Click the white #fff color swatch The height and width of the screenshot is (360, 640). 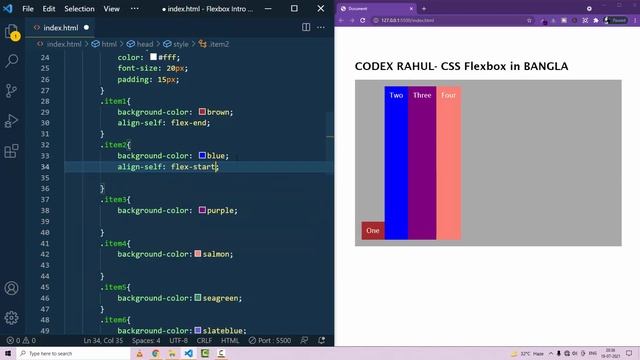153,57
